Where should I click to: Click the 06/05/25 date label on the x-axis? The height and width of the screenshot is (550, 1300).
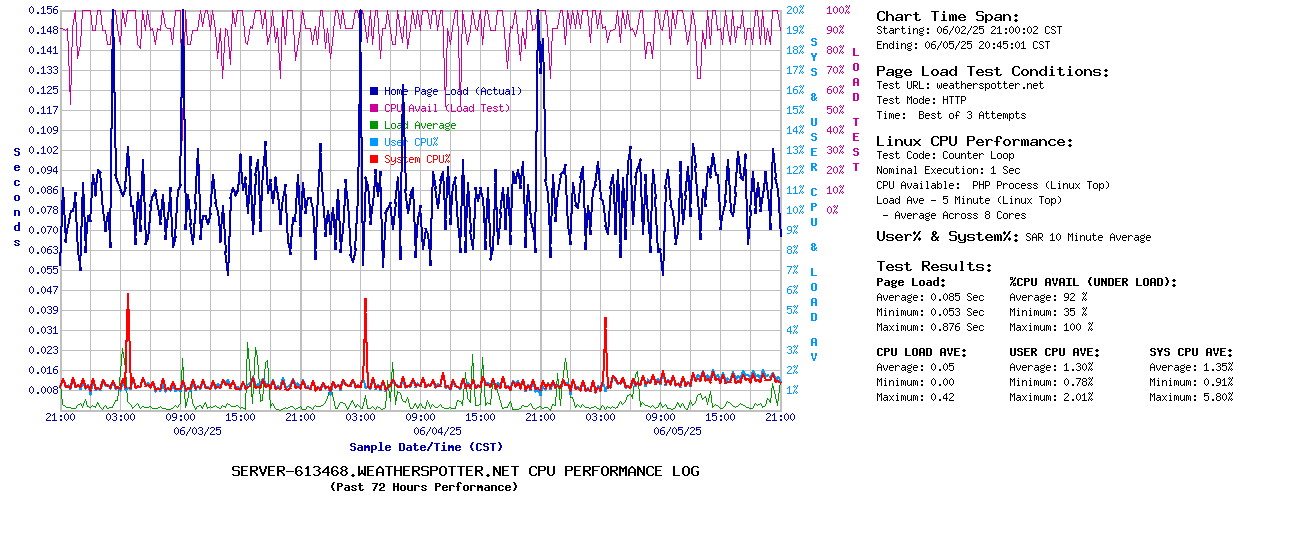pyautogui.click(x=677, y=431)
